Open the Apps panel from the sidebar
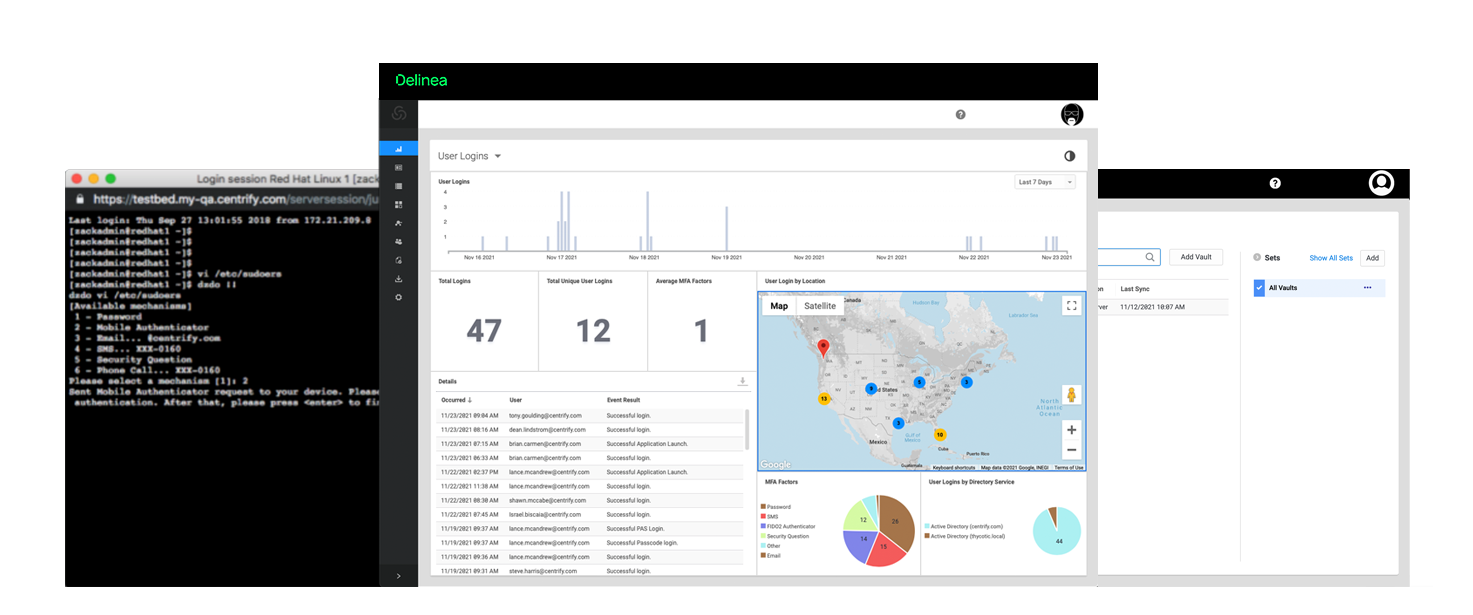Viewport: 1473px width, 615px height. click(398, 167)
